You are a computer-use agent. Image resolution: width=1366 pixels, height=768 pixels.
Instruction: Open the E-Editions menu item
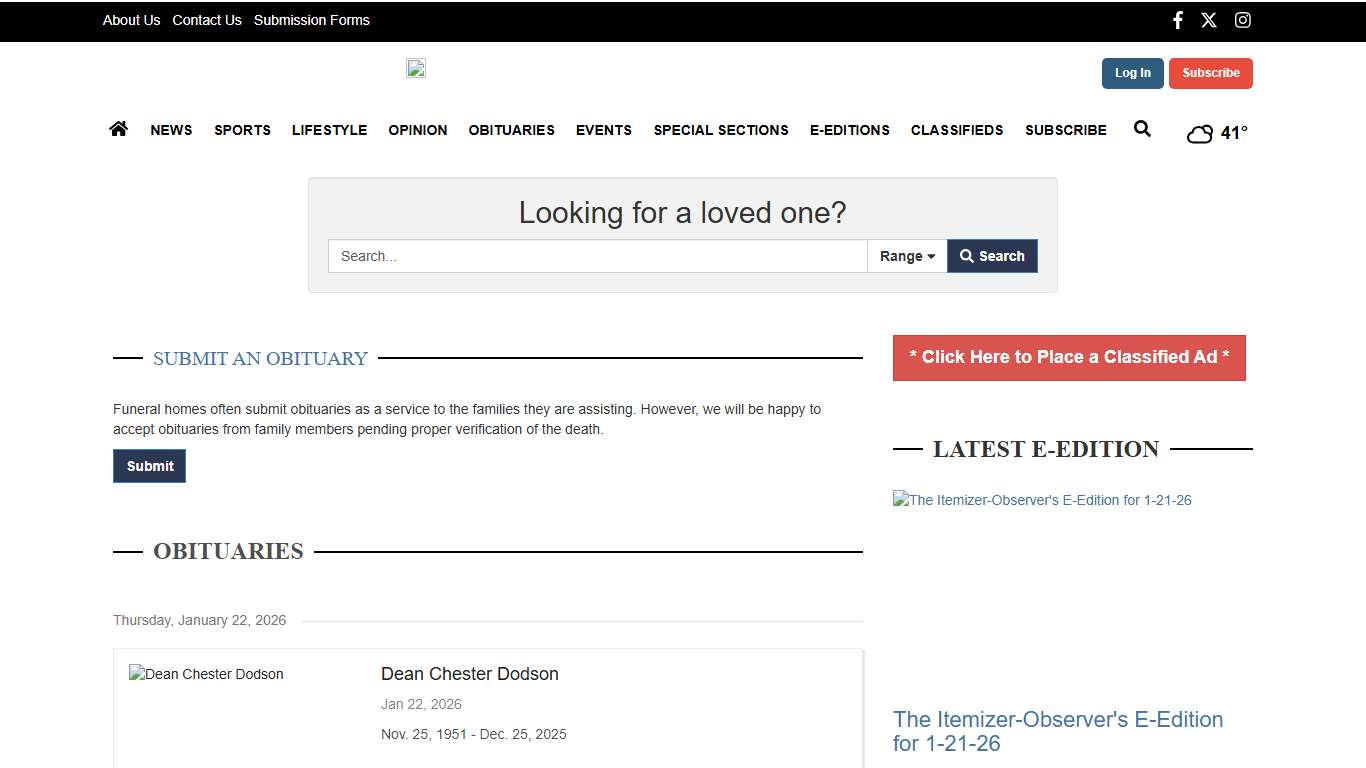point(849,130)
